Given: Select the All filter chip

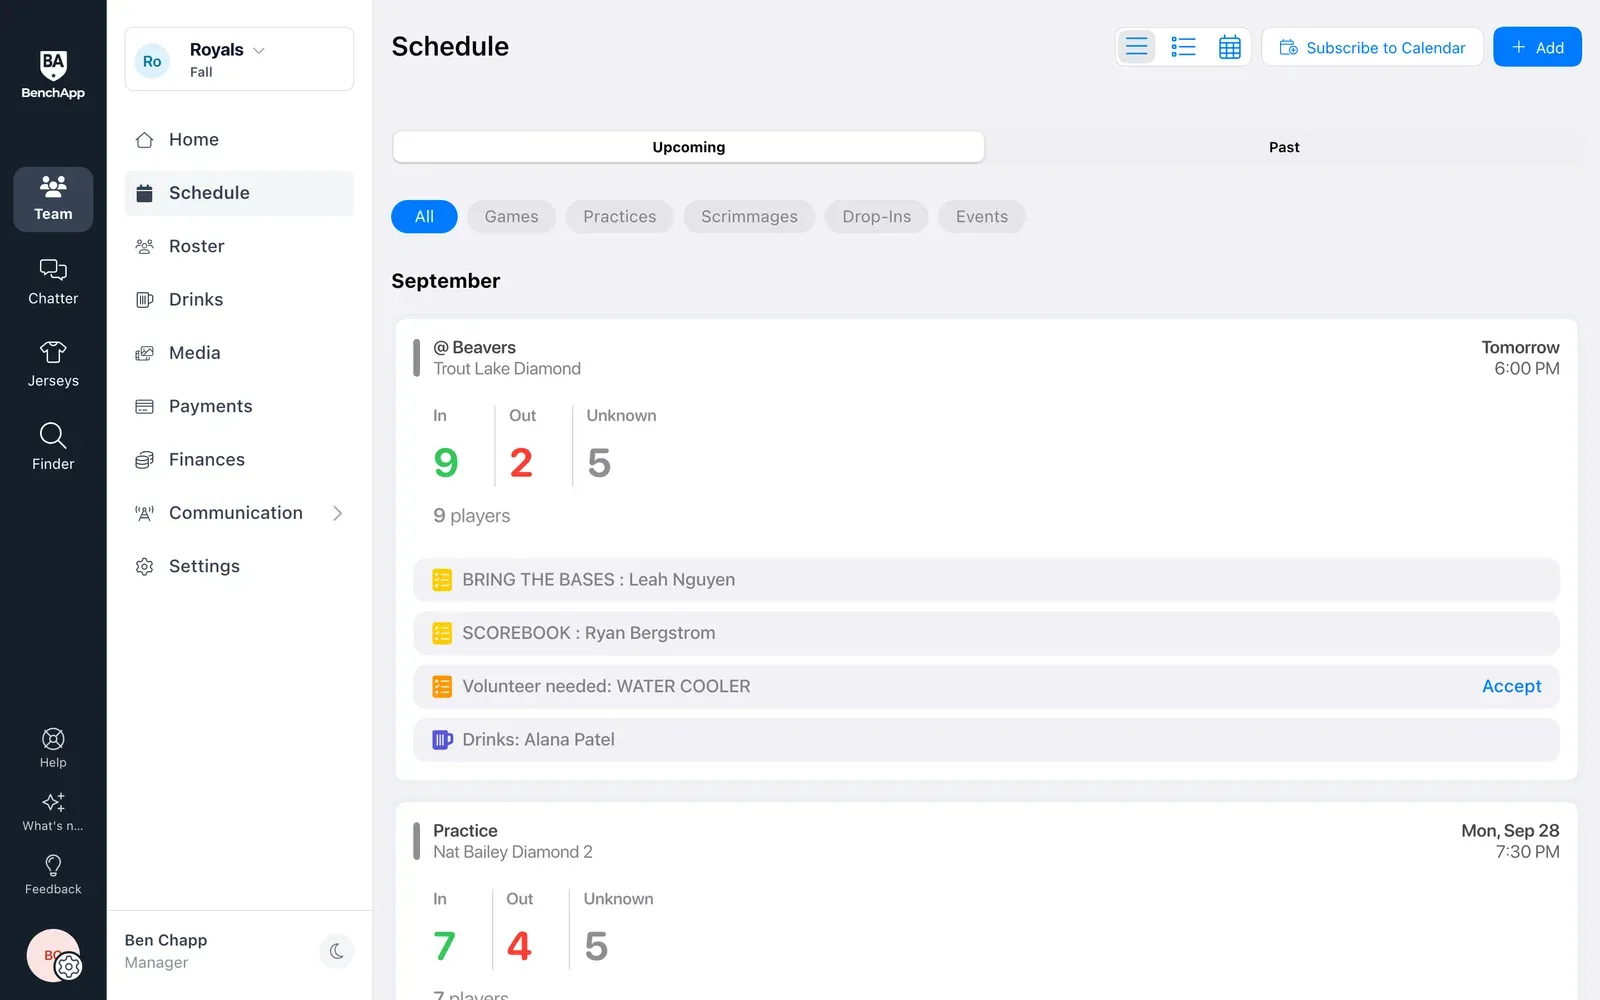Looking at the screenshot, I should (424, 217).
